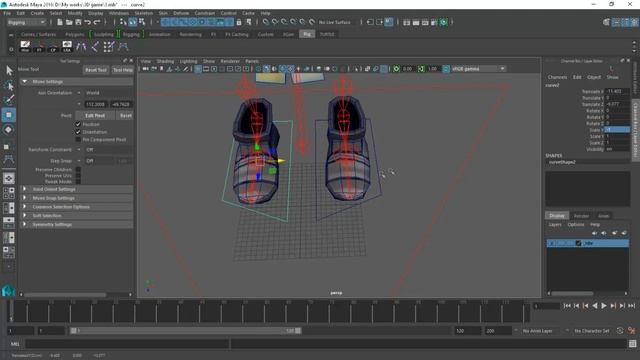640x360 pixels.
Task: Open the Rigging menu set dropdown
Action: point(26,22)
